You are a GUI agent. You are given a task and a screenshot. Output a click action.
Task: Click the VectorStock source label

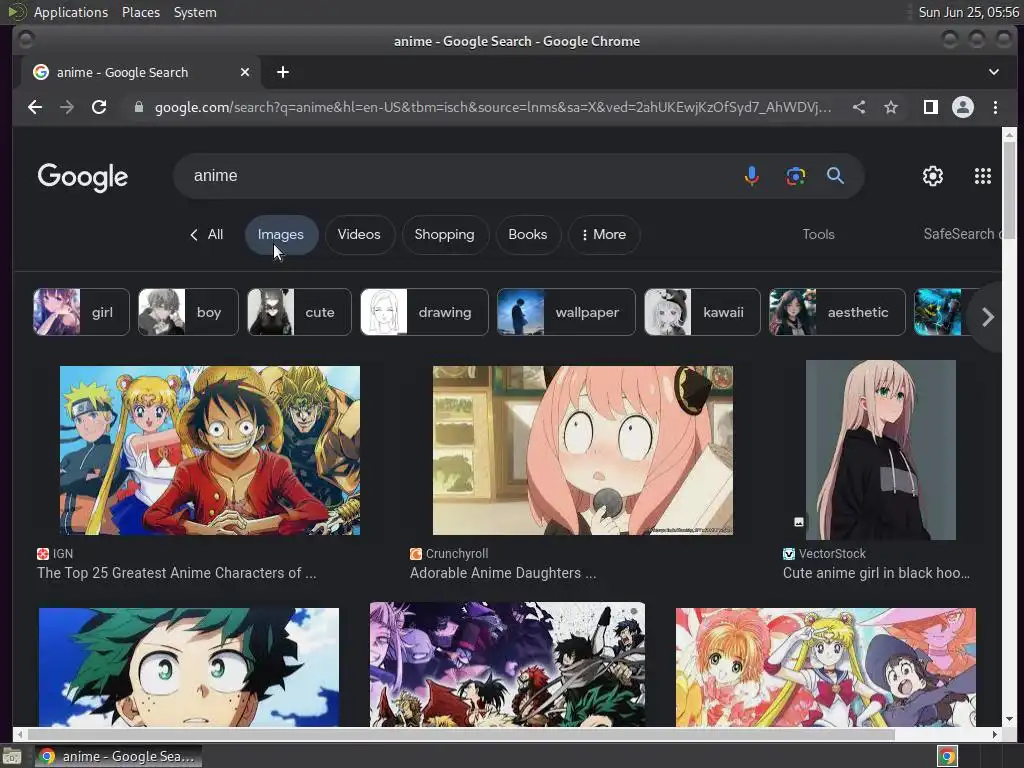tap(832, 554)
